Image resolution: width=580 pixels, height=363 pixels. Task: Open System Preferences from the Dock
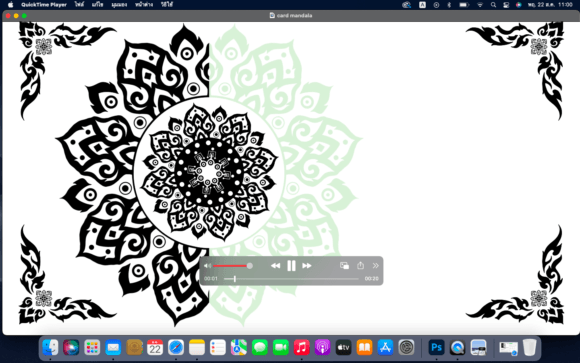pyautogui.click(x=407, y=347)
